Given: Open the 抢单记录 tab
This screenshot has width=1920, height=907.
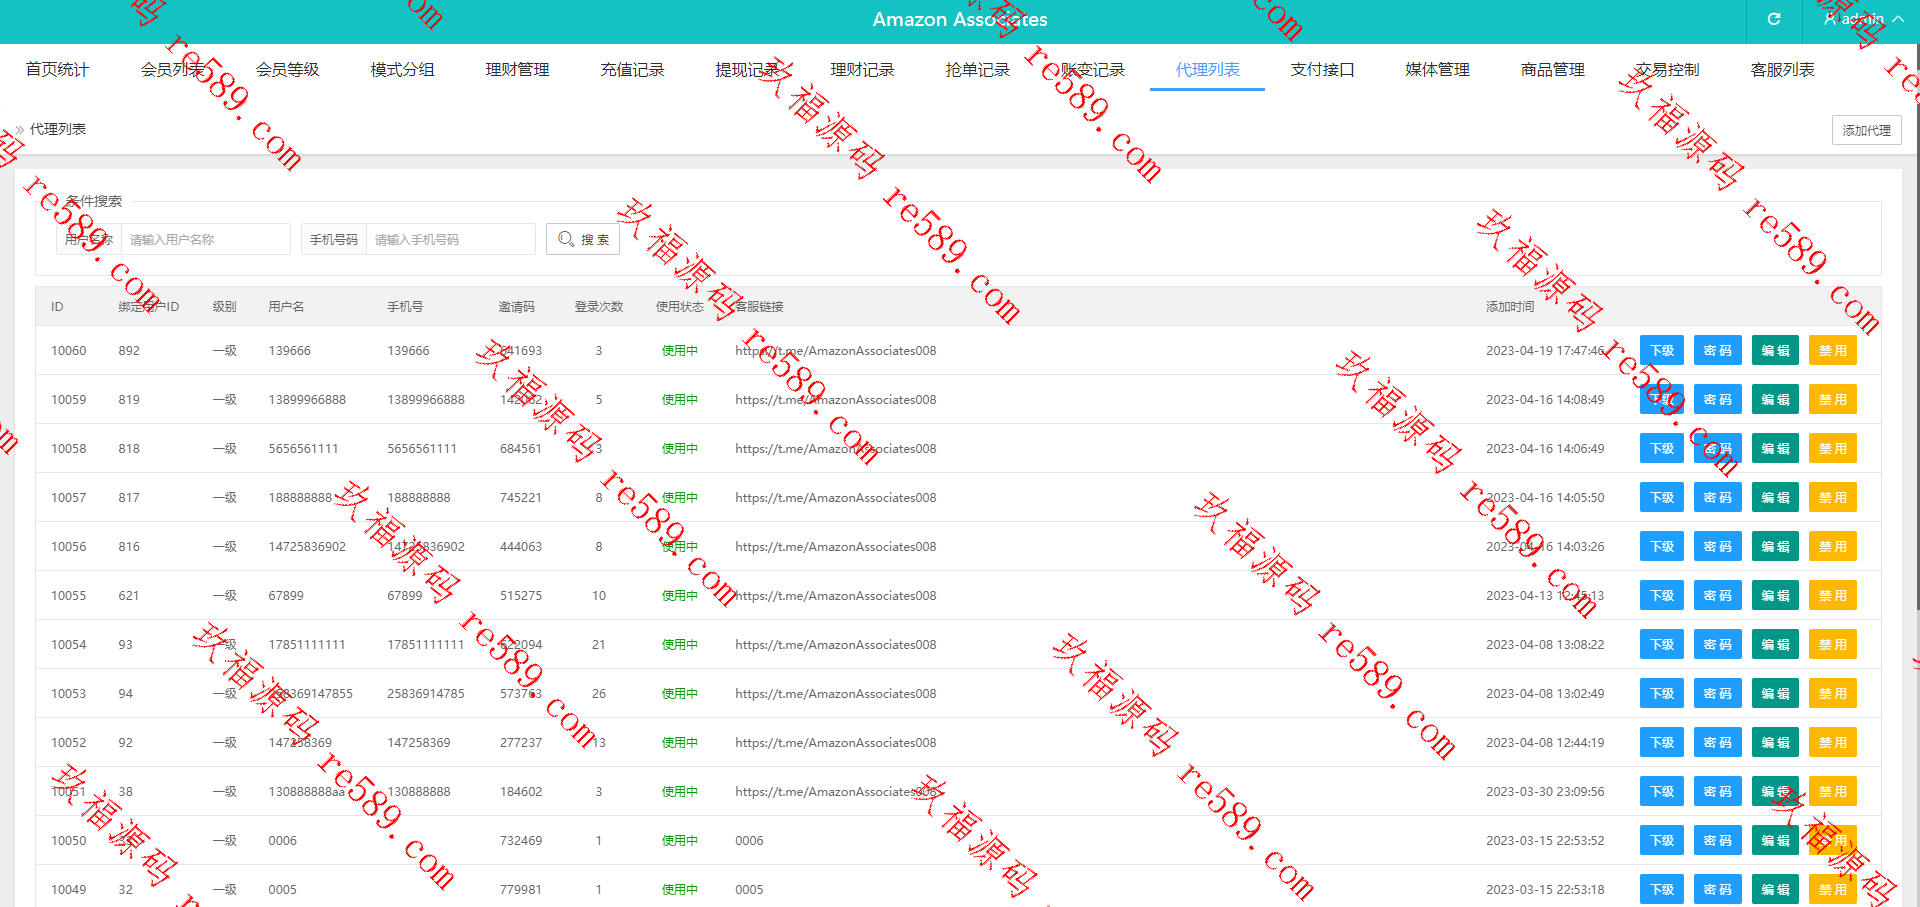Looking at the screenshot, I should pyautogui.click(x=977, y=69).
